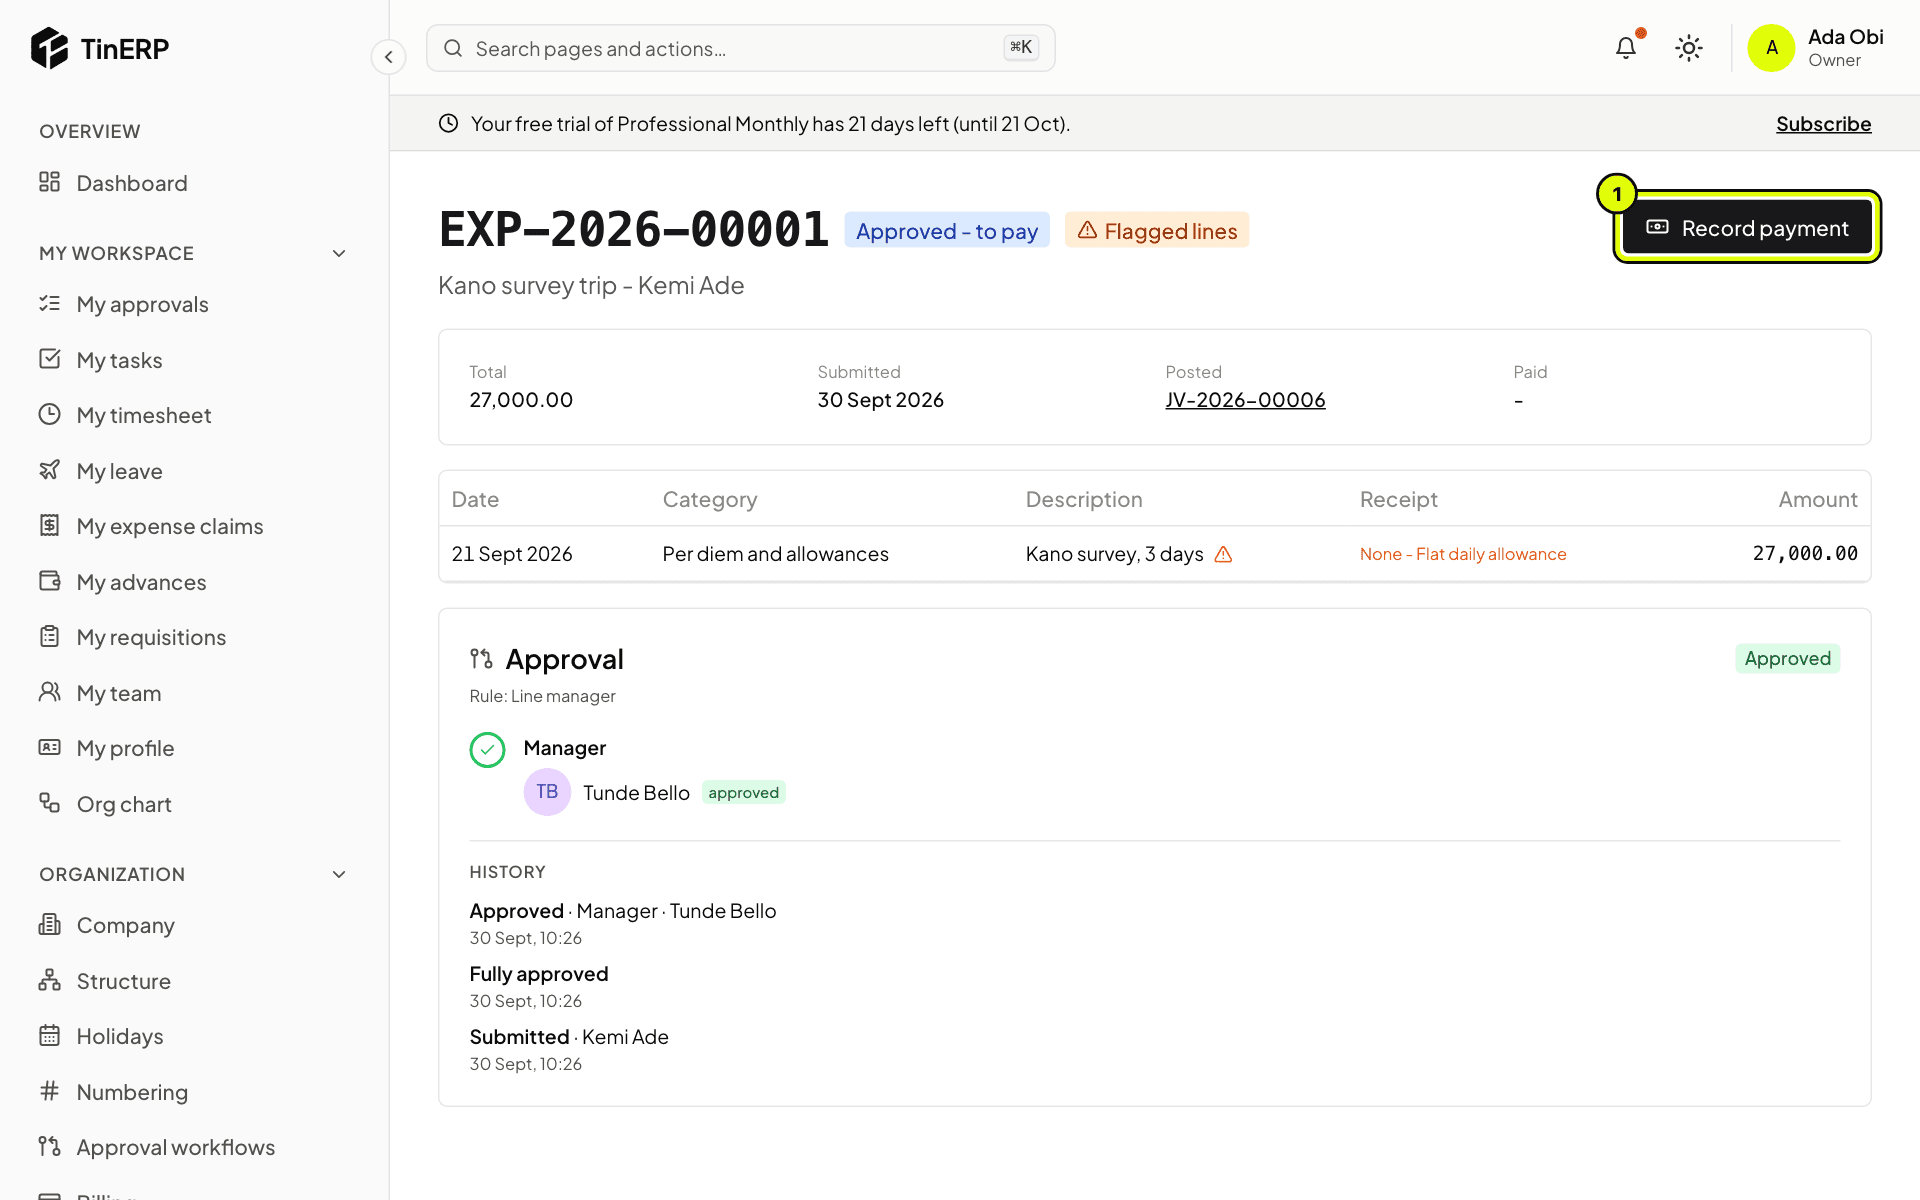The image size is (1920, 1200).
Task: Click the Flagged lines badge
Action: click(x=1156, y=230)
